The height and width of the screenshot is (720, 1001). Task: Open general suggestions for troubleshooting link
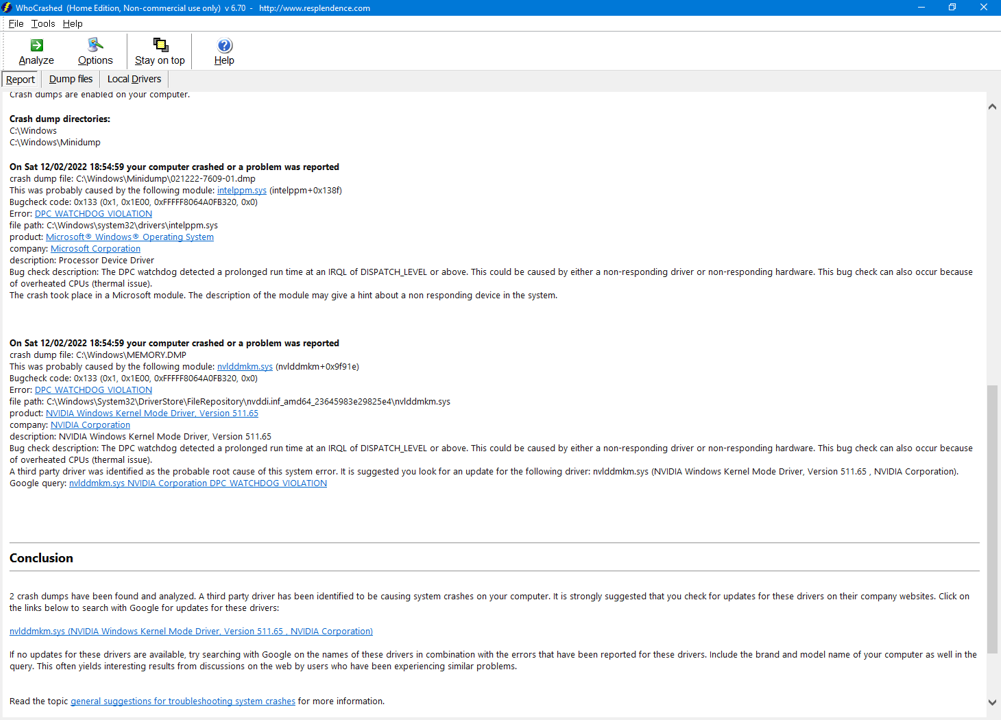pyautogui.click(x=183, y=701)
